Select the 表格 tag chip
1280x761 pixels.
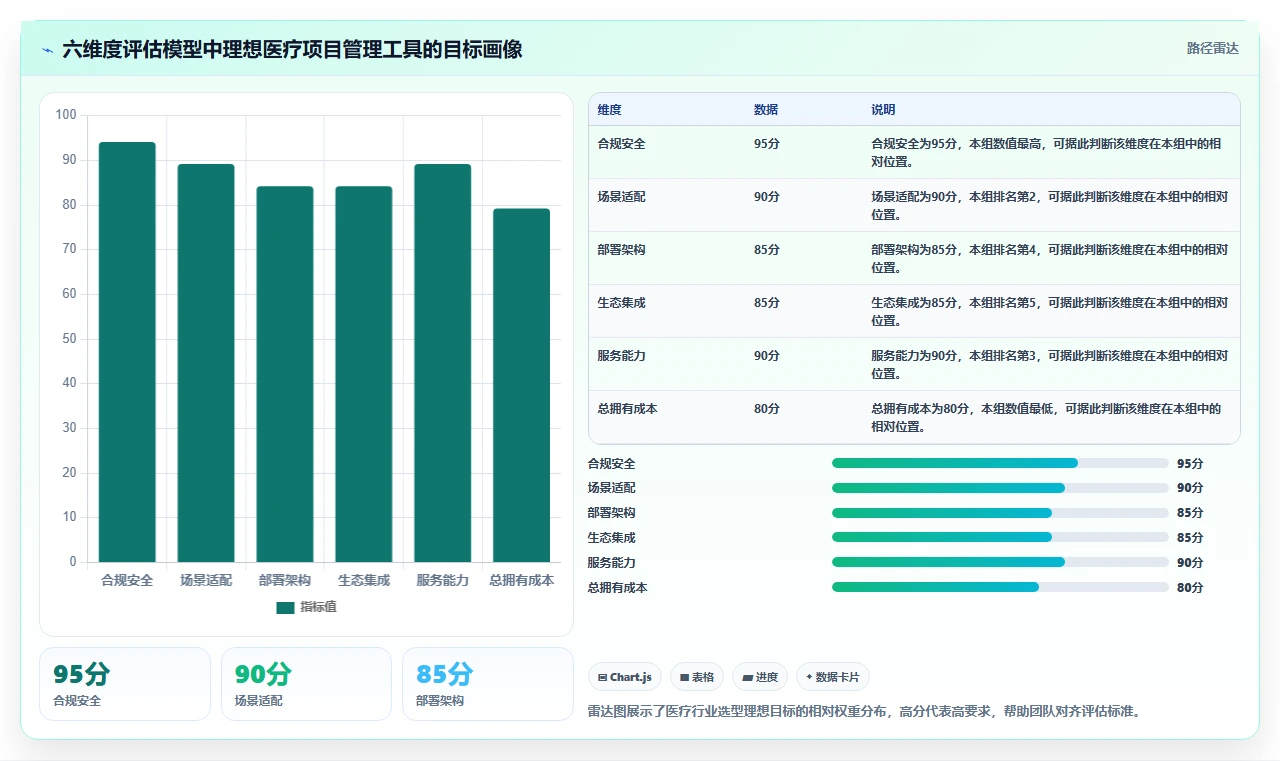(x=697, y=677)
